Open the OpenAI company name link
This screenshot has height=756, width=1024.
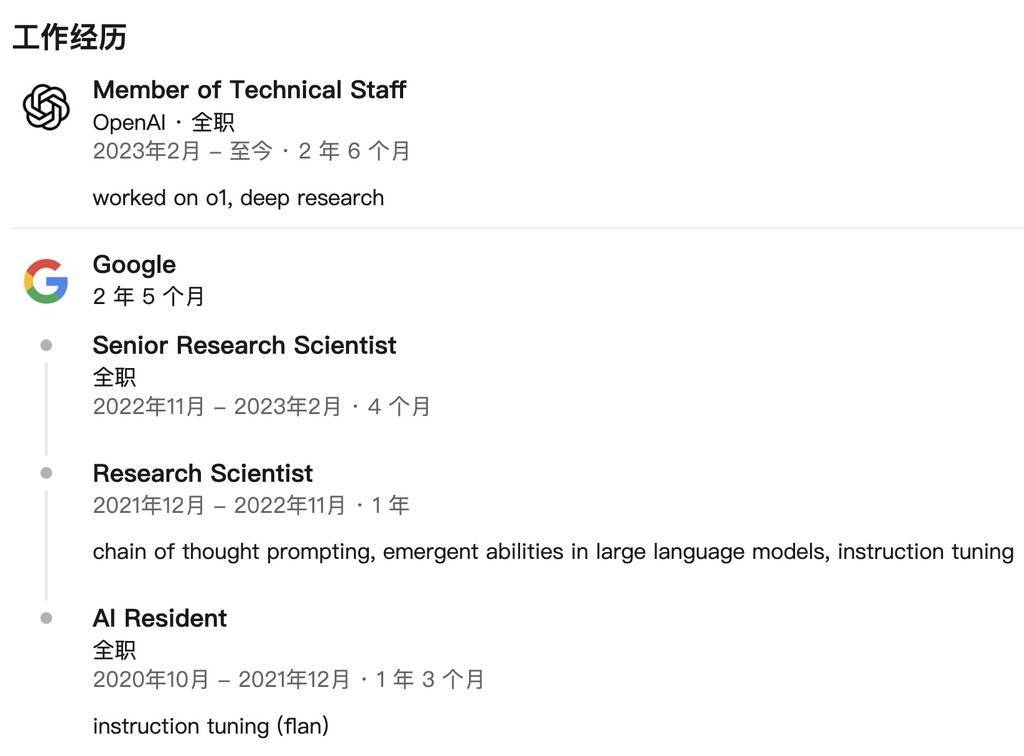(x=129, y=122)
